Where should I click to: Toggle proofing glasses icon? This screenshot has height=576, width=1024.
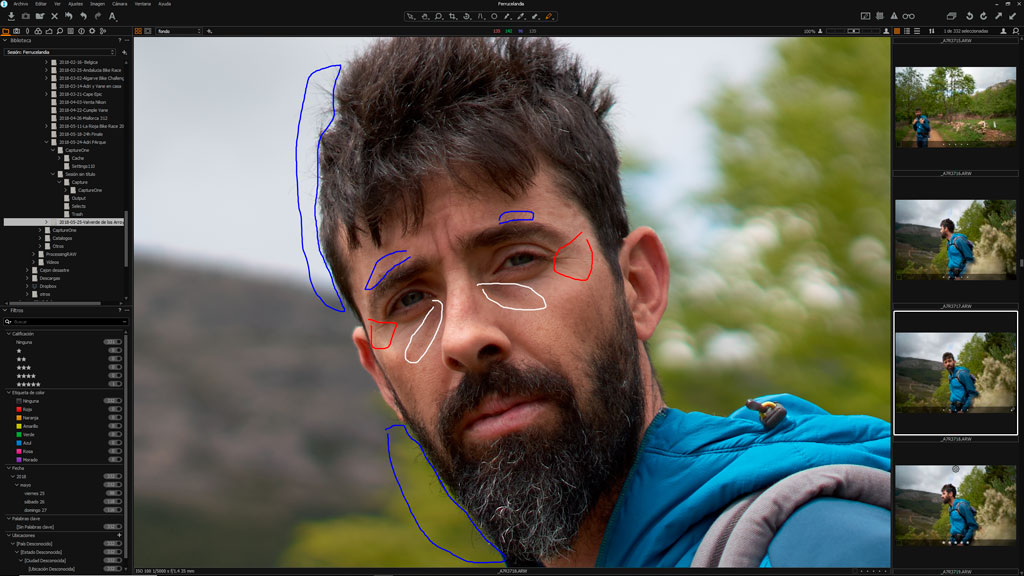click(908, 16)
